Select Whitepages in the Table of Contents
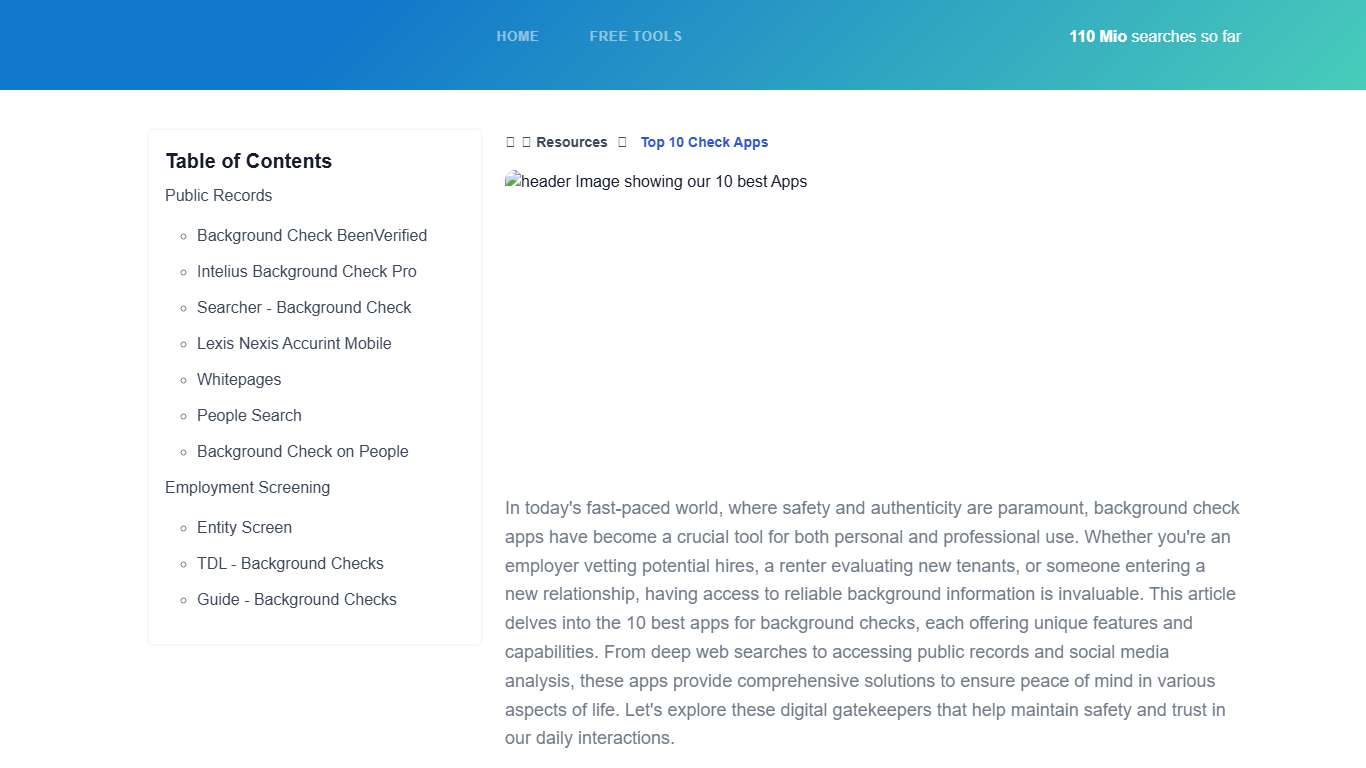Screen dimensions: 1366x768 (239, 379)
